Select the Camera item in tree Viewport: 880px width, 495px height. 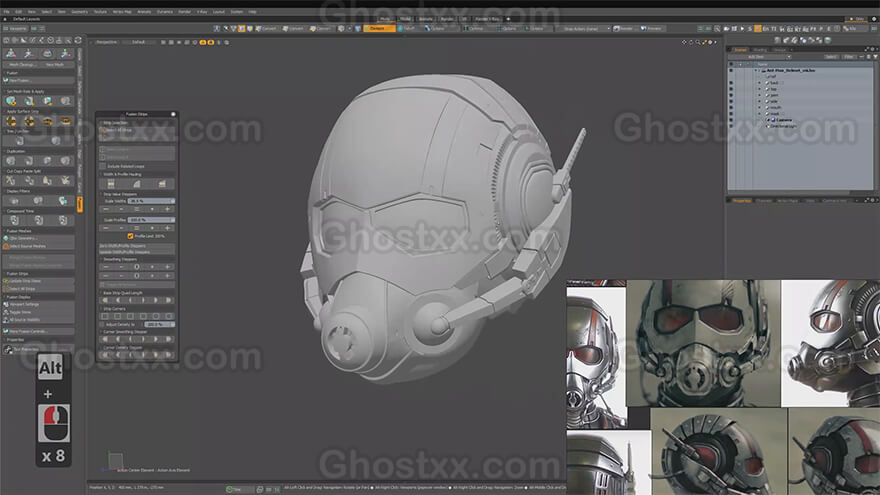tap(784, 120)
